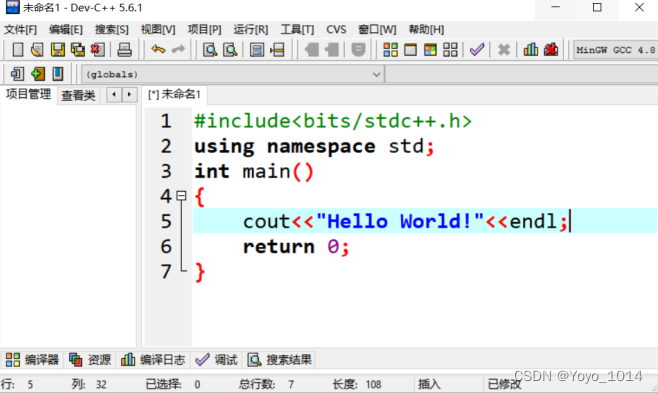
Task: Rebuild All with the grey grid icon
Action: tap(450, 50)
